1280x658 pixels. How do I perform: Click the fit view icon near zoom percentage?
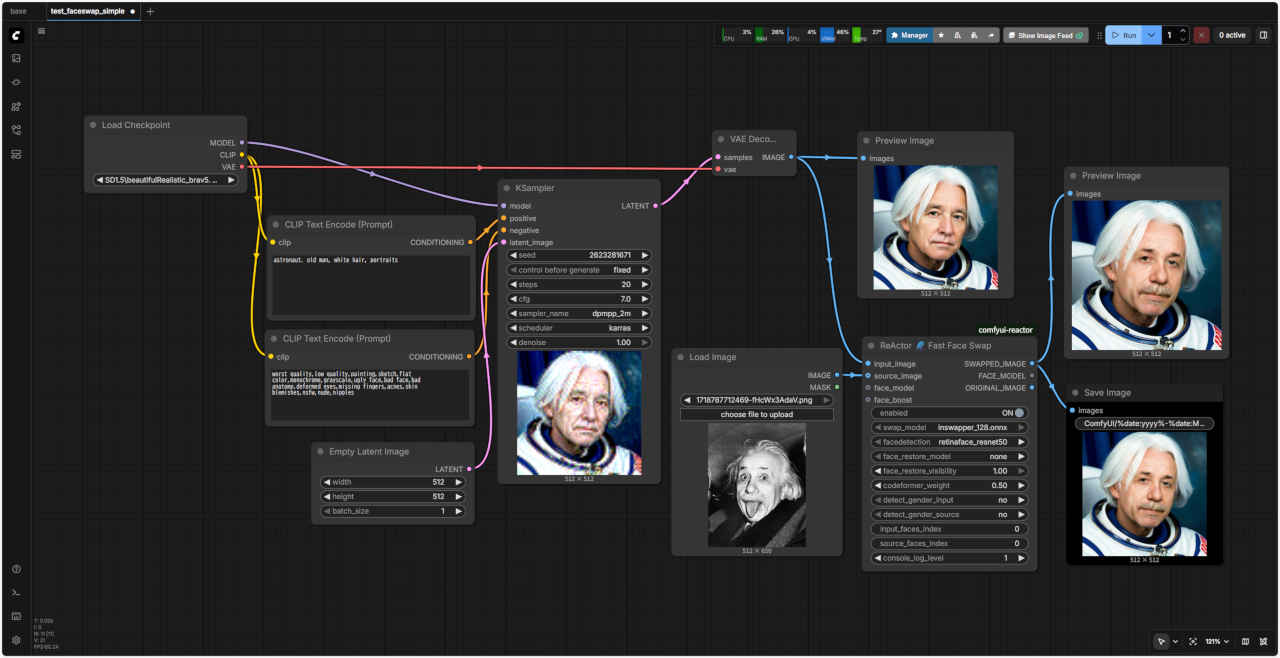click(1193, 641)
